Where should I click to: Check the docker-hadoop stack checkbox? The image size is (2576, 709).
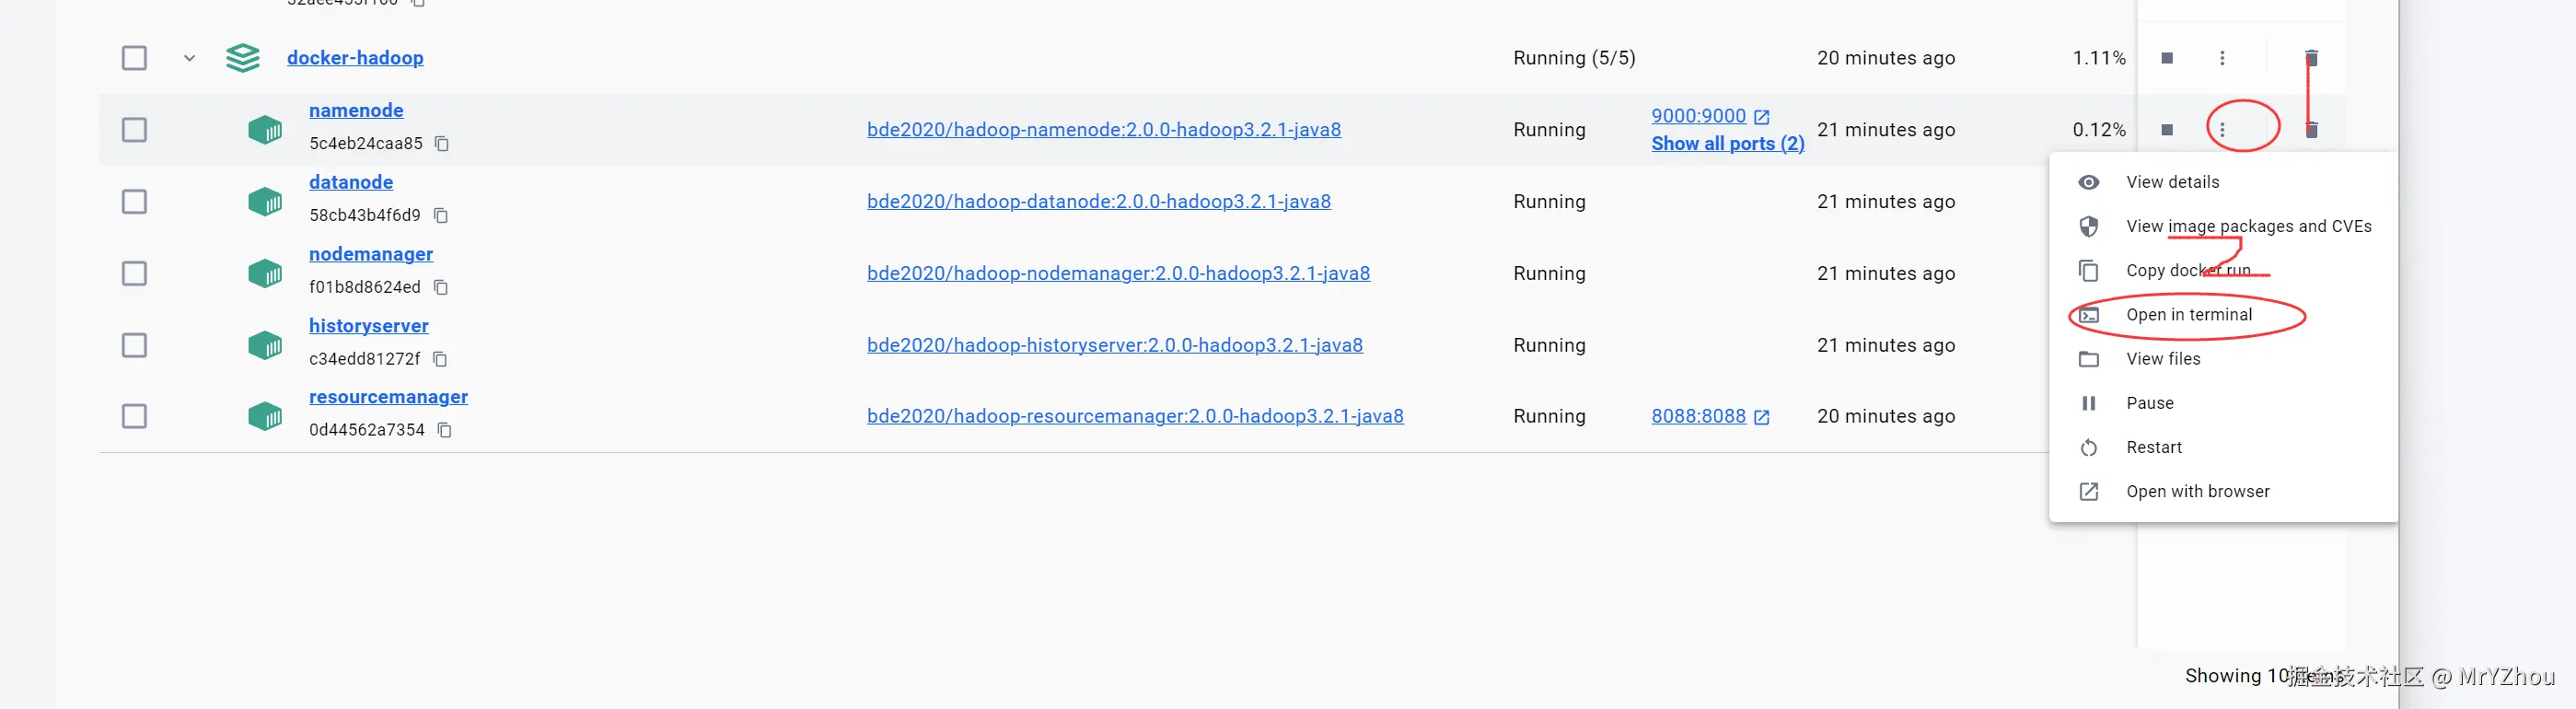(x=134, y=58)
